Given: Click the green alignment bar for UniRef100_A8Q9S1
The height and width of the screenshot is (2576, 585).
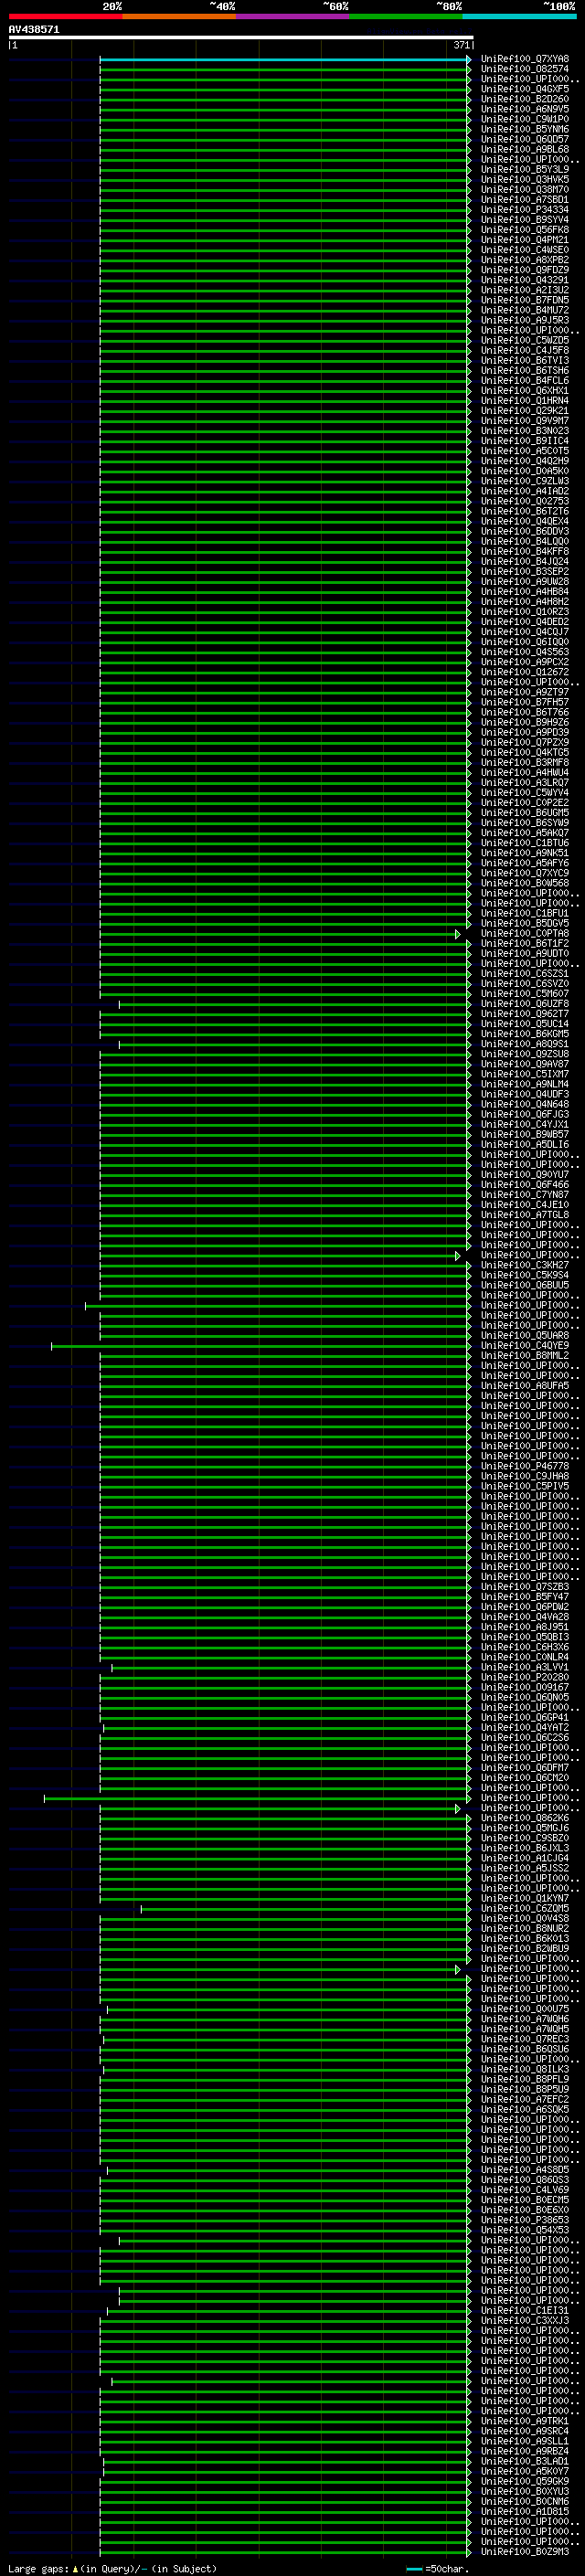Looking at the screenshot, I should coord(294,1044).
